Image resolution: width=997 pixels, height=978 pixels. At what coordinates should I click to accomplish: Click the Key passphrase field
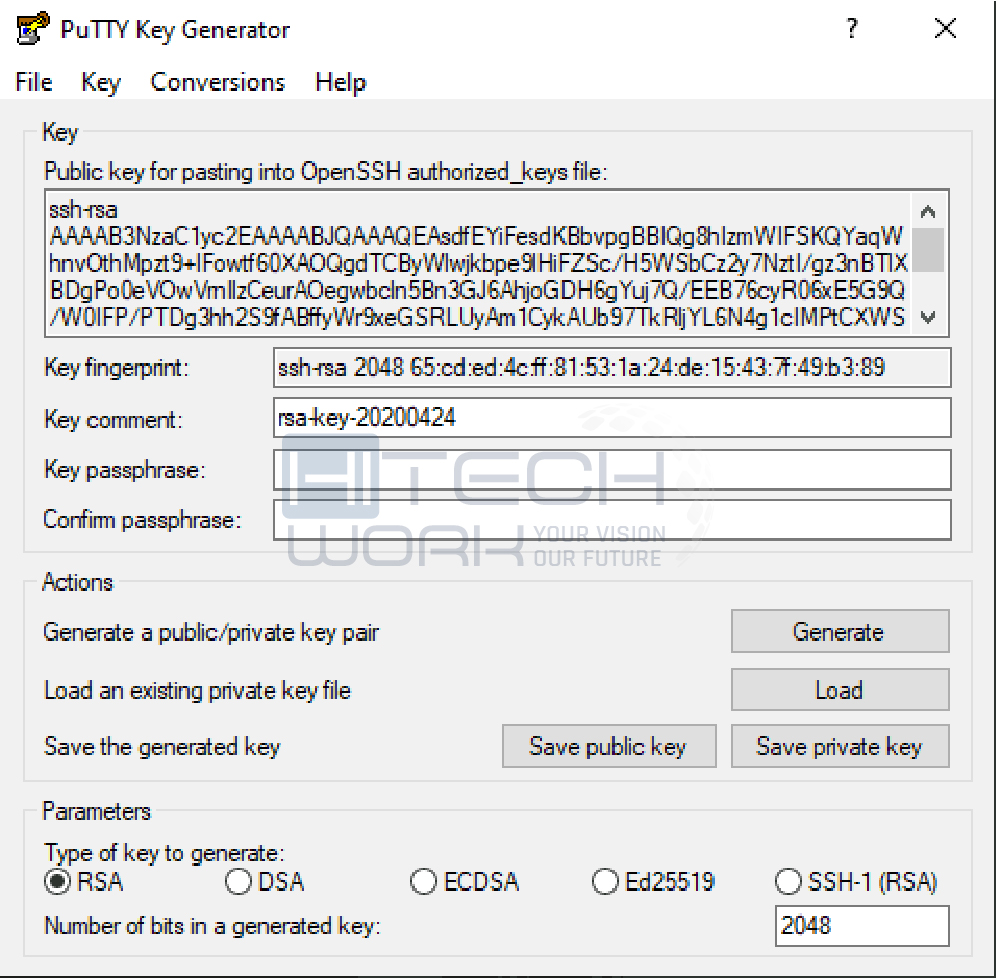(612, 470)
